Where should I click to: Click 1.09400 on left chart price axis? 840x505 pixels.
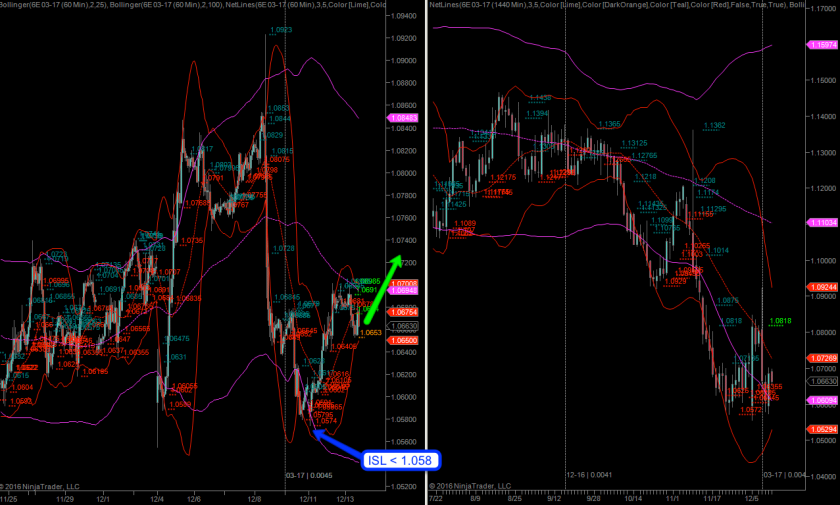(404, 16)
